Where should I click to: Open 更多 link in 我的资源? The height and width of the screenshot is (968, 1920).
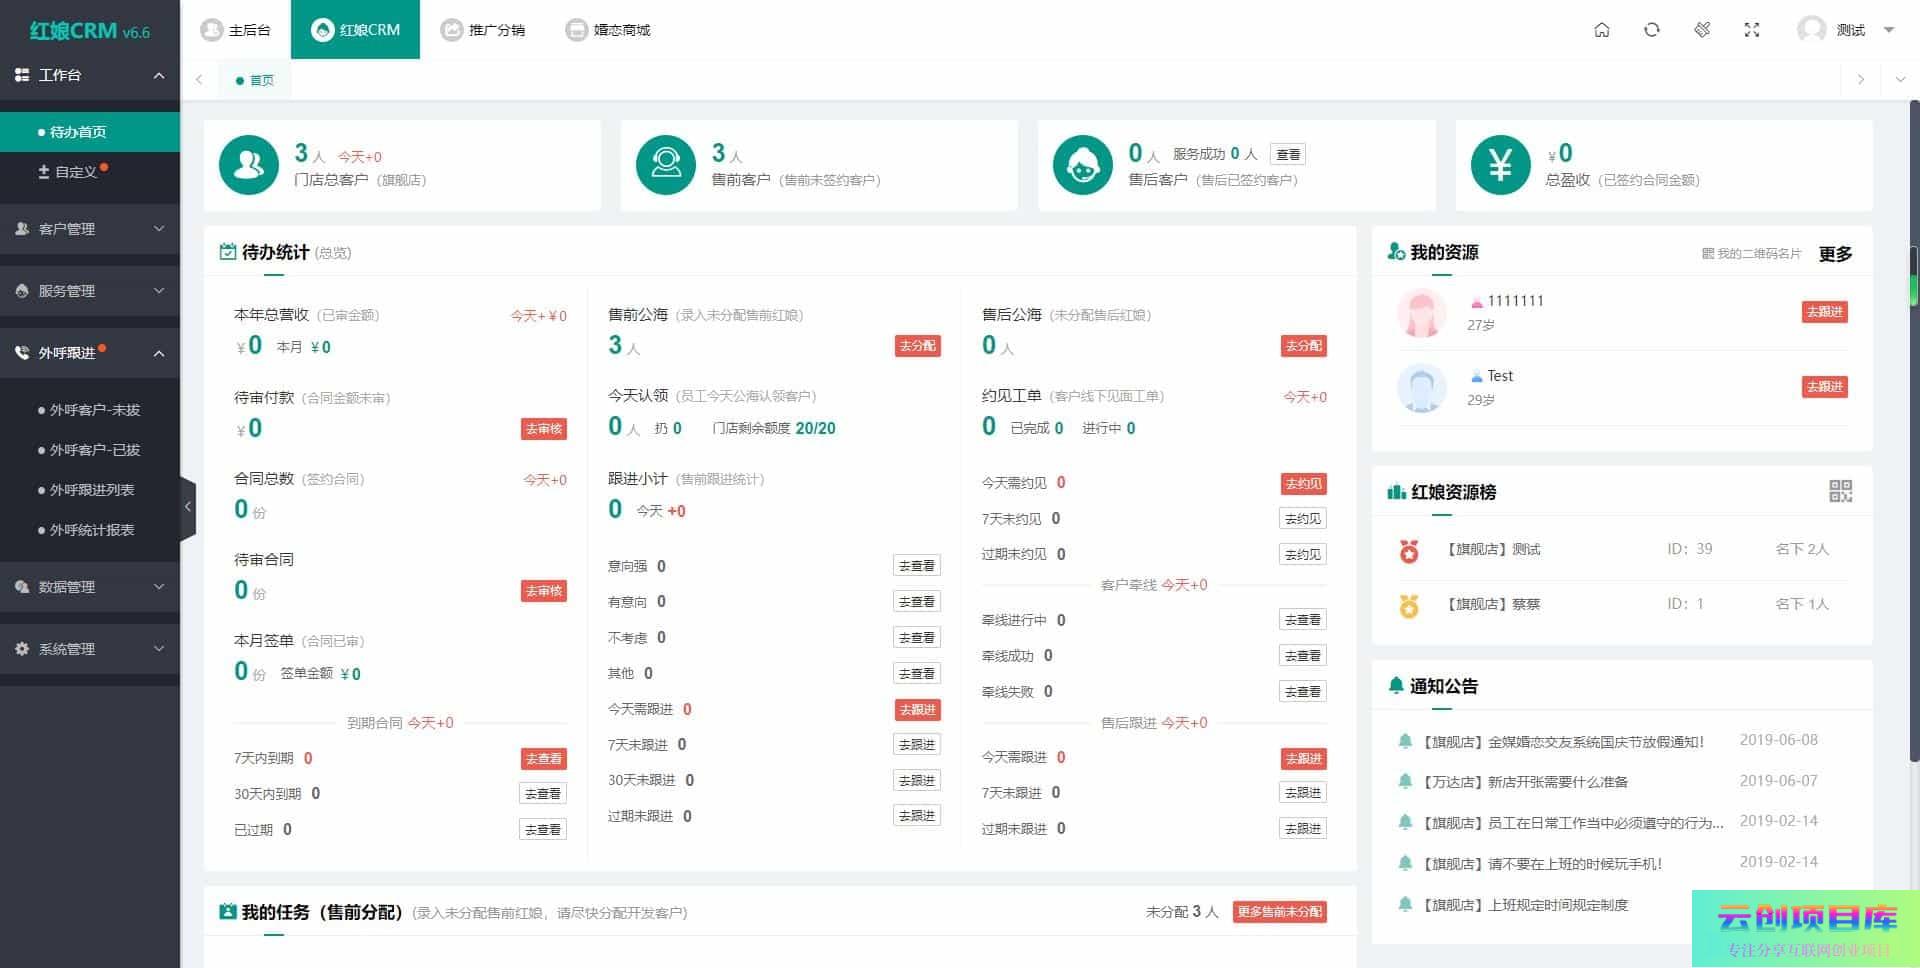pos(1835,254)
